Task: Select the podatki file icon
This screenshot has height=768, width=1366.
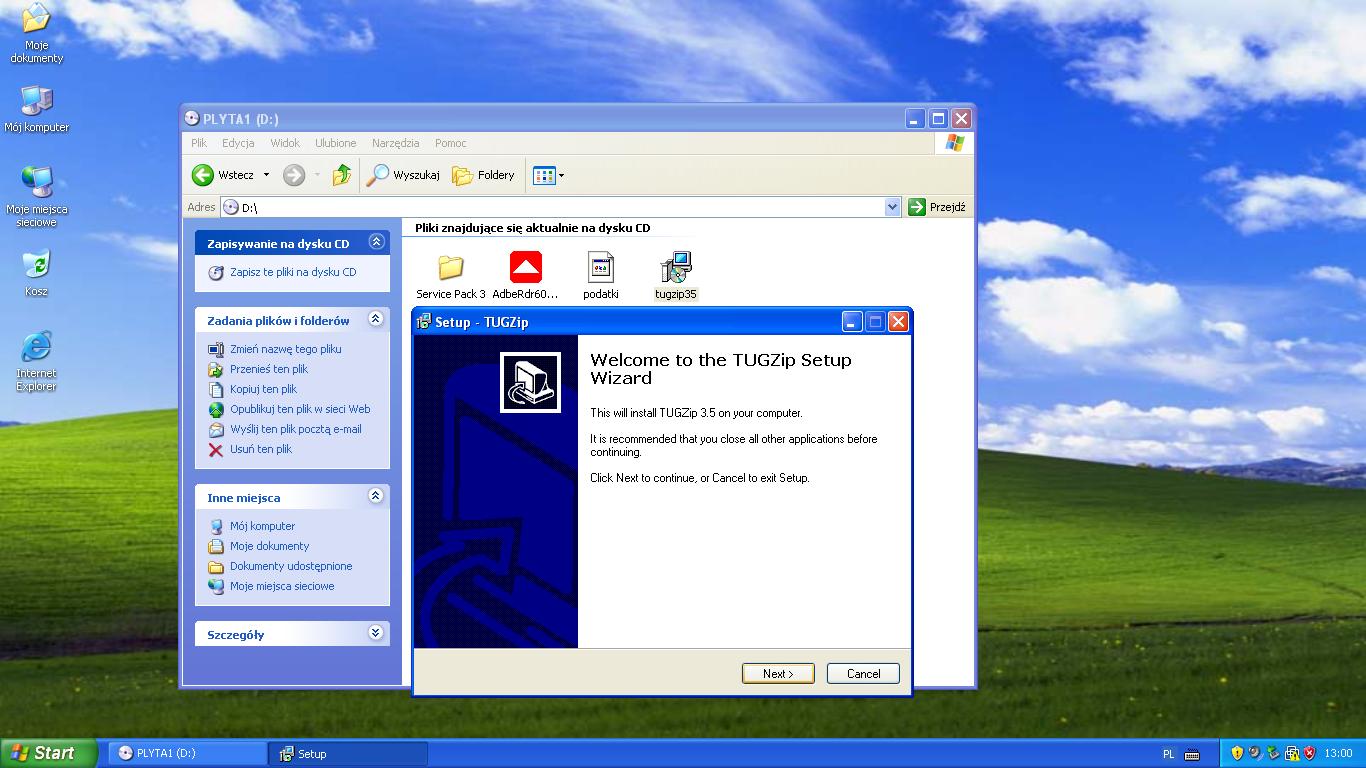Action: coord(601,276)
